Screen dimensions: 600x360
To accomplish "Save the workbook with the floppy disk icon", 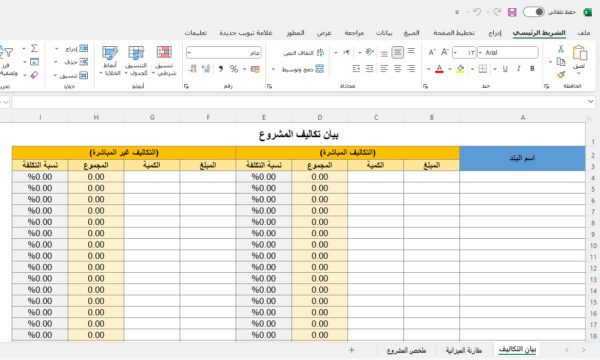I will [512, 12].
